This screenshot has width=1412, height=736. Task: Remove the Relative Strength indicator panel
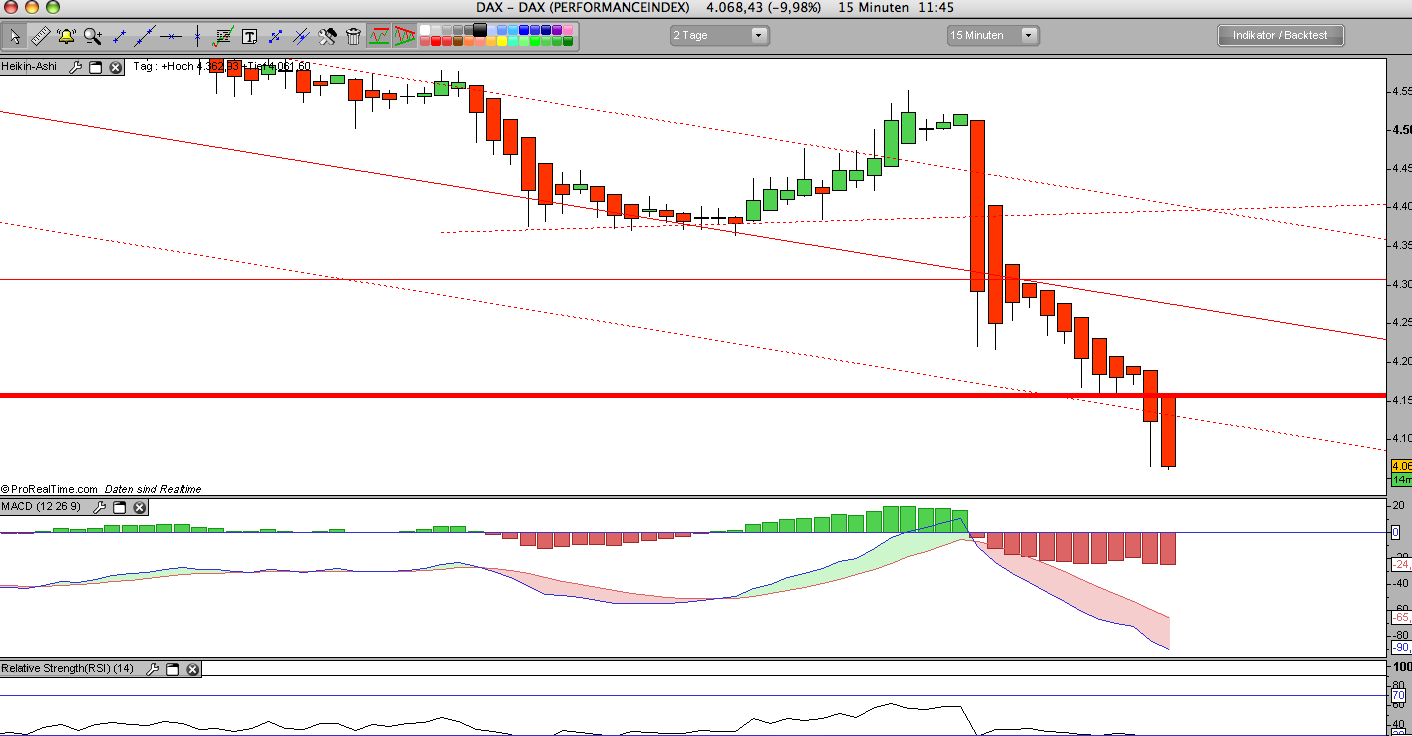(192, 669)
